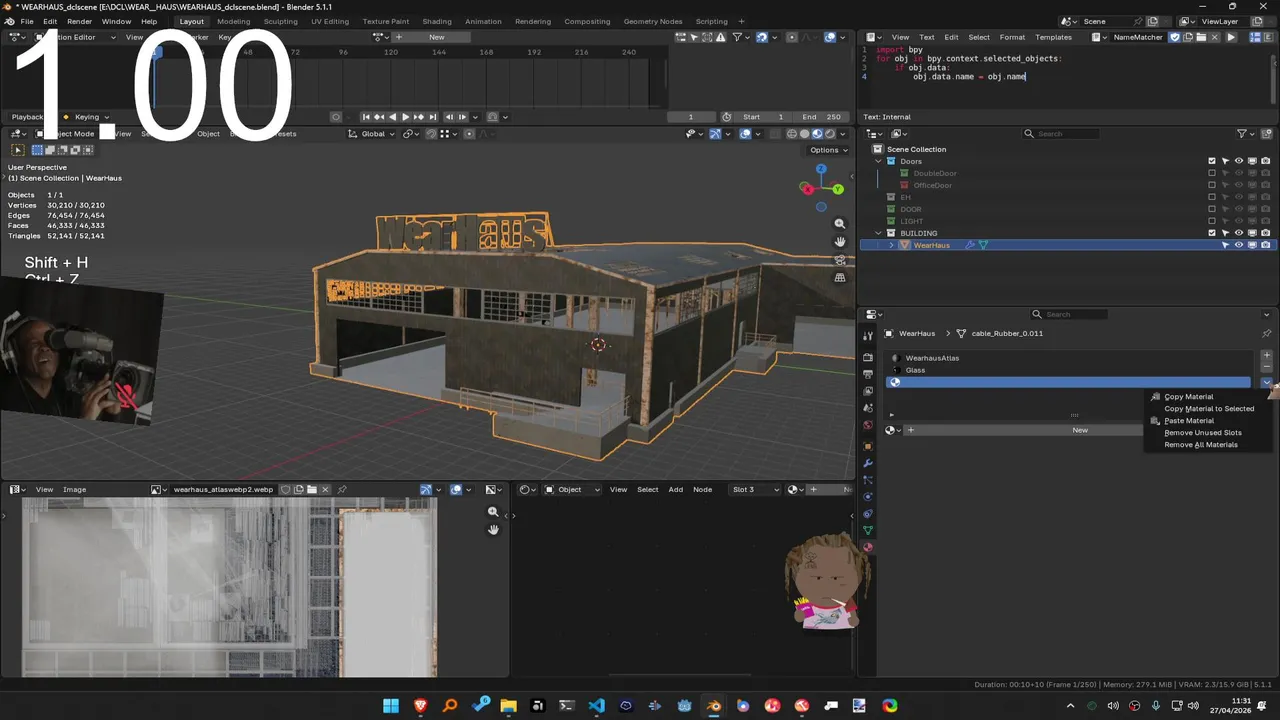Click the End frame 250 field
This screenshot has width=1280, height=720.
tap(822, 117)
